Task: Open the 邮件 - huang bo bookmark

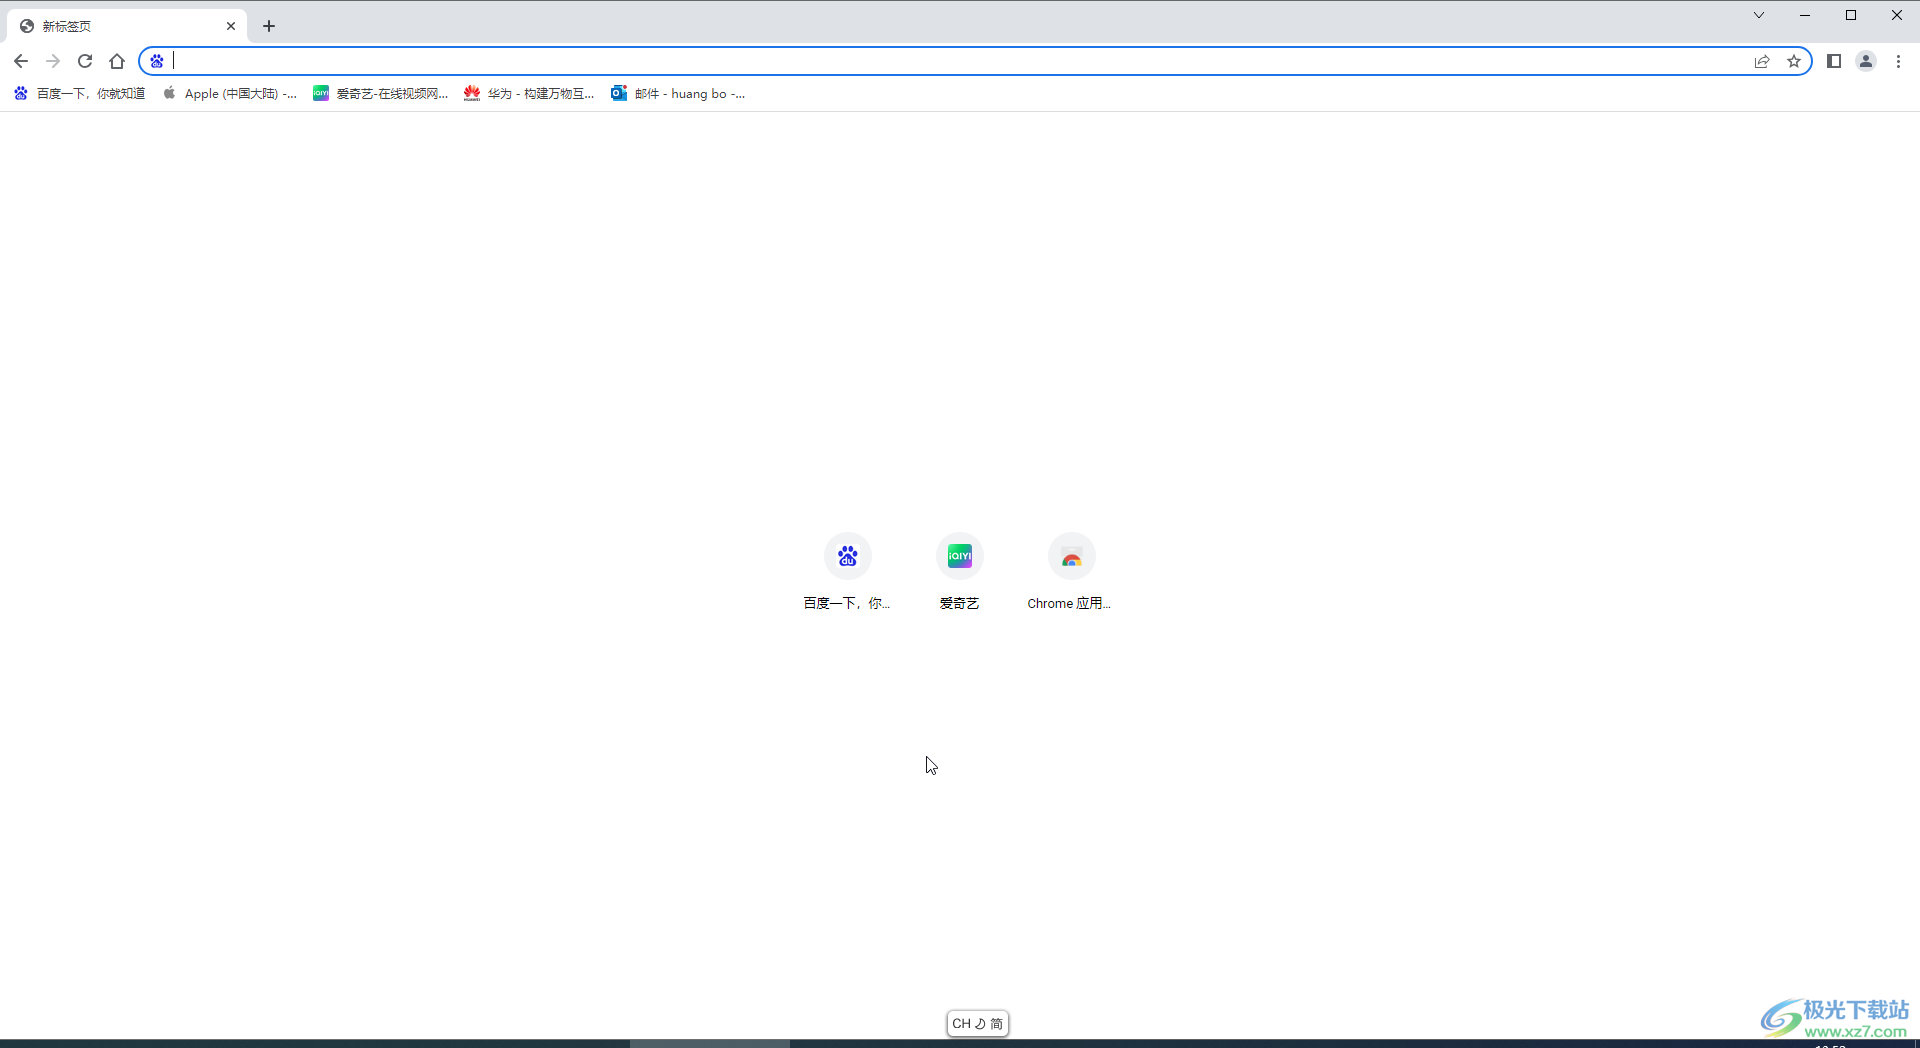Action: point(678,93)
